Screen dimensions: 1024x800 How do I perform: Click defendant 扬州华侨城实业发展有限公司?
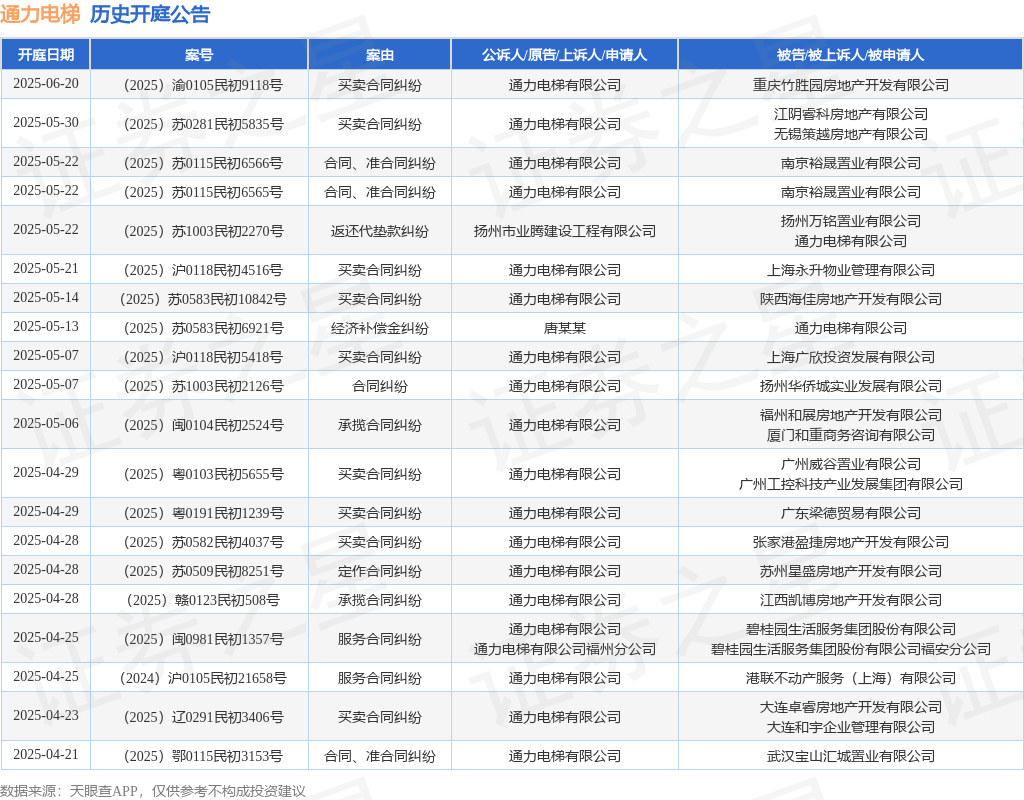pyautogui.click(x=850, y=386)
